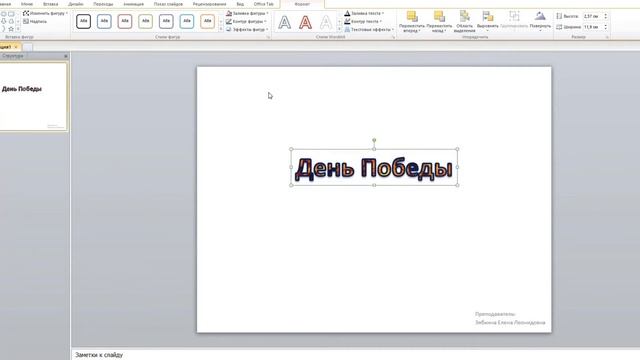Apply the black outline shape style
Image resolution: width=640 pixels, height=360 pixels.
[83, 21]
